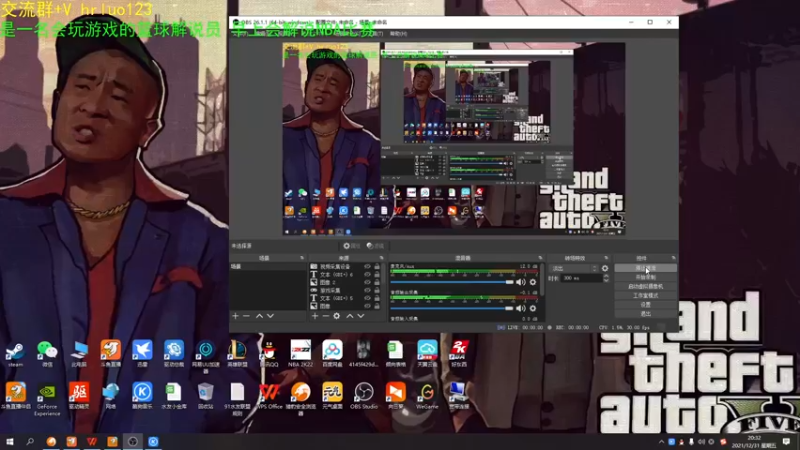Move the scene down in the Scenes panel

coord(270,316)
